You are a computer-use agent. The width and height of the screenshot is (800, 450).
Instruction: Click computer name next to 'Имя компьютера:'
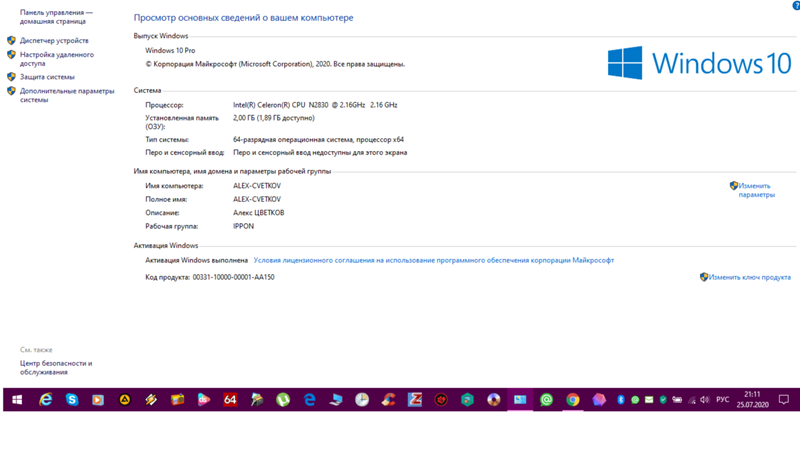click(257, 186)
